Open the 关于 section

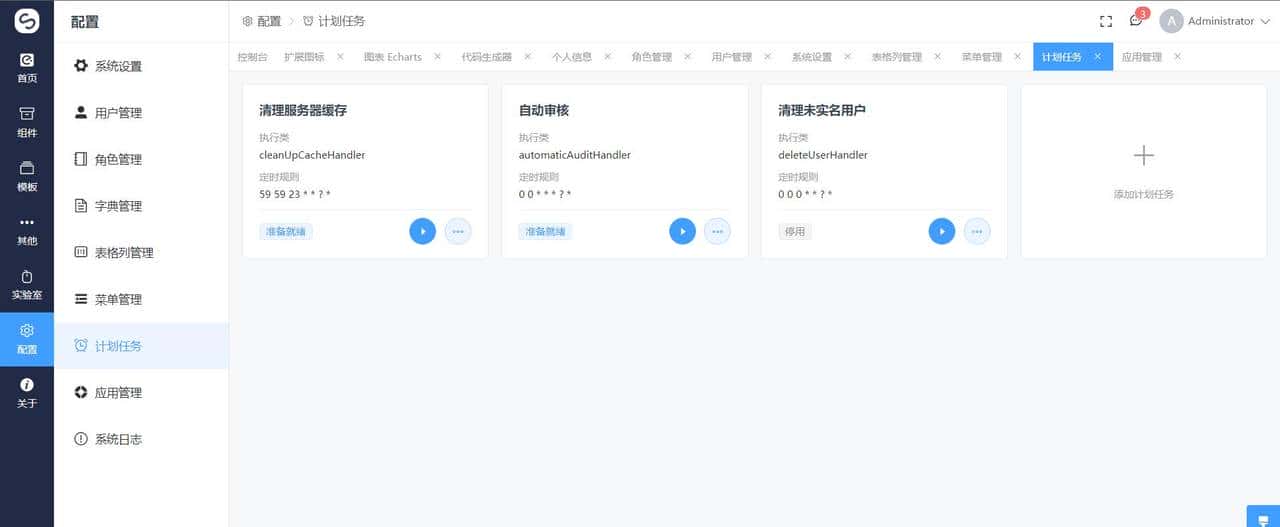coord(27,393)
